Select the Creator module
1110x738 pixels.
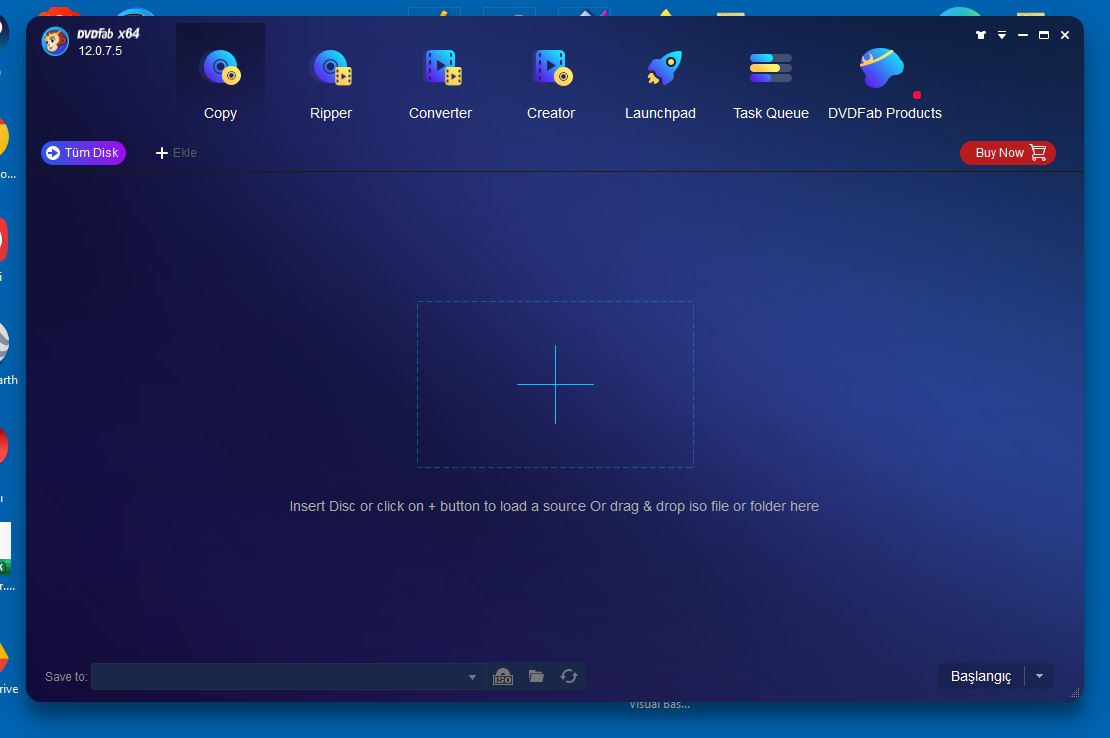pos(551,83)
